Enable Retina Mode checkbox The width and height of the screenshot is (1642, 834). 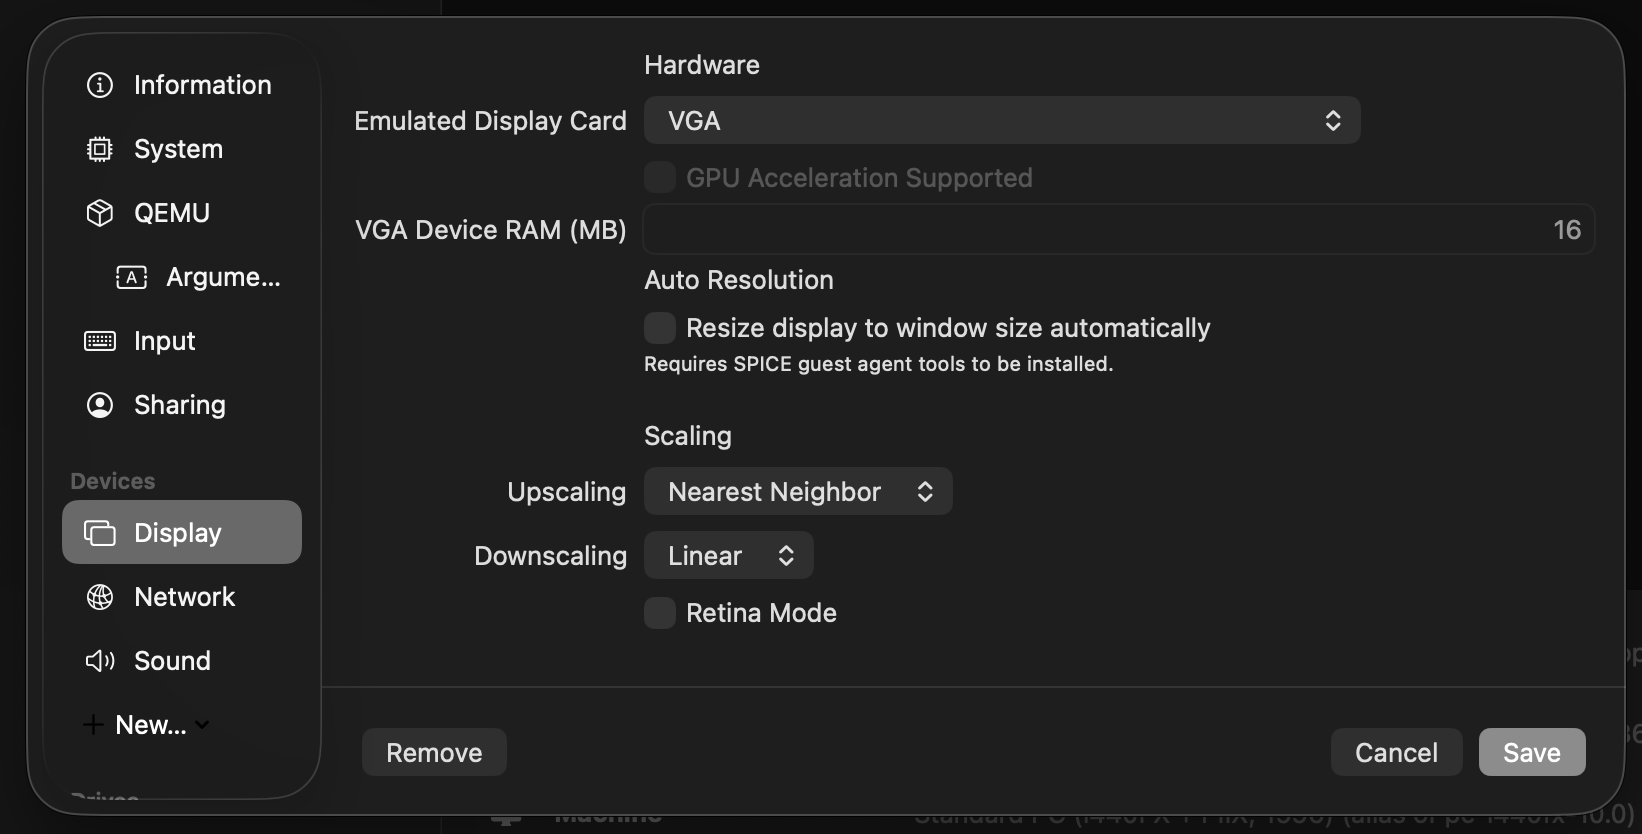click(x=660, y=612)
